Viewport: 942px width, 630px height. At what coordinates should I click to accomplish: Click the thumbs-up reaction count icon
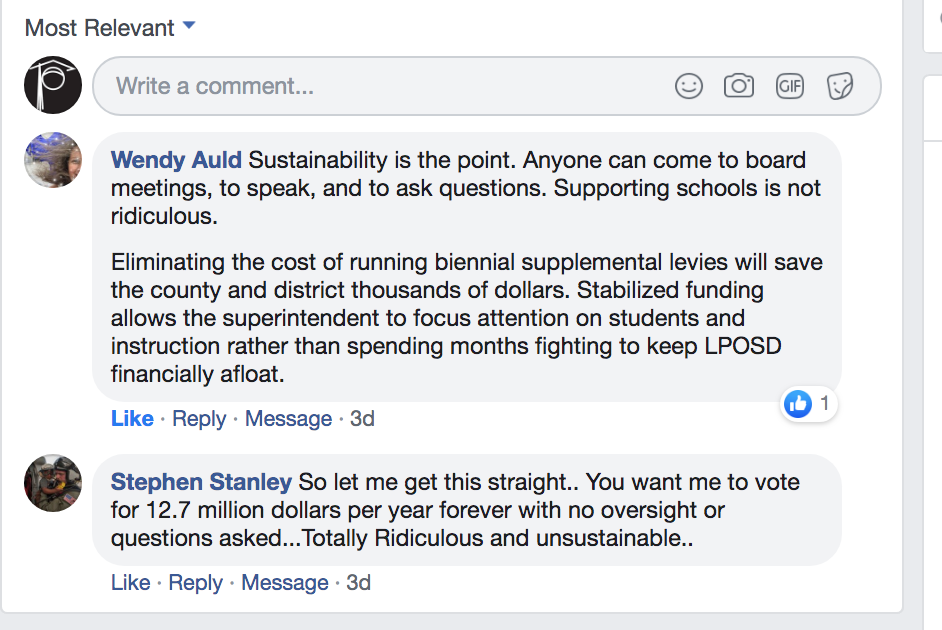coord(798,404)
